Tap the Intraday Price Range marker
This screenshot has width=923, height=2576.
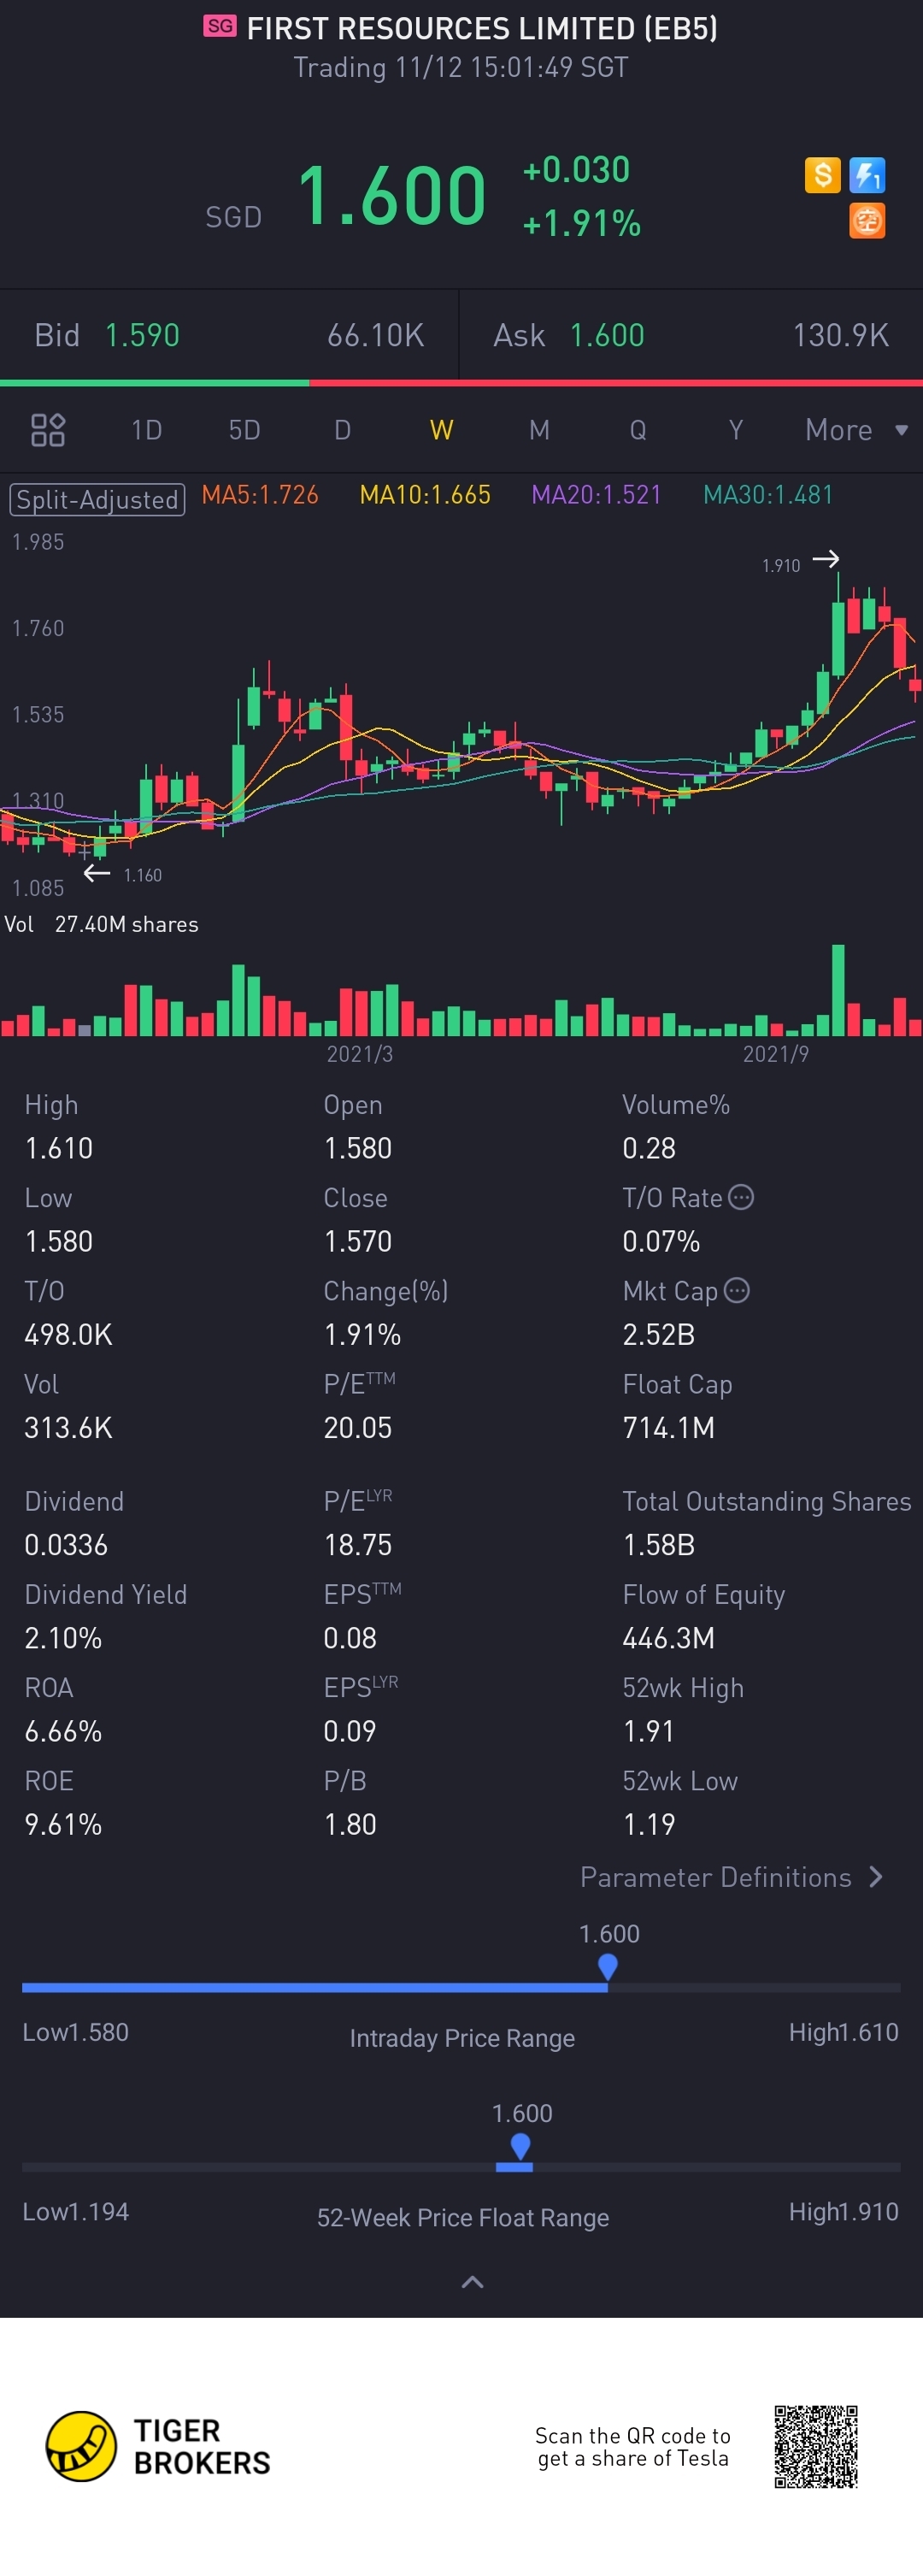point(607,1966)
